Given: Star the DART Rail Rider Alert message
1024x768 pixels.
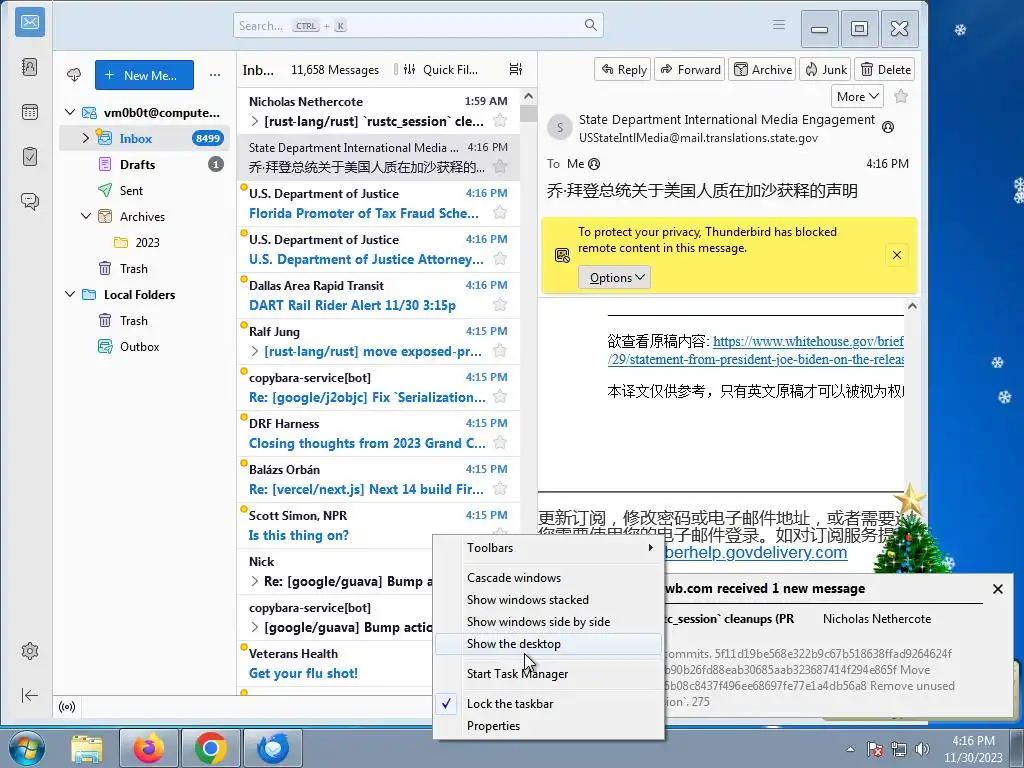Looking at the screenshot, I should click(x=500, y=304).
